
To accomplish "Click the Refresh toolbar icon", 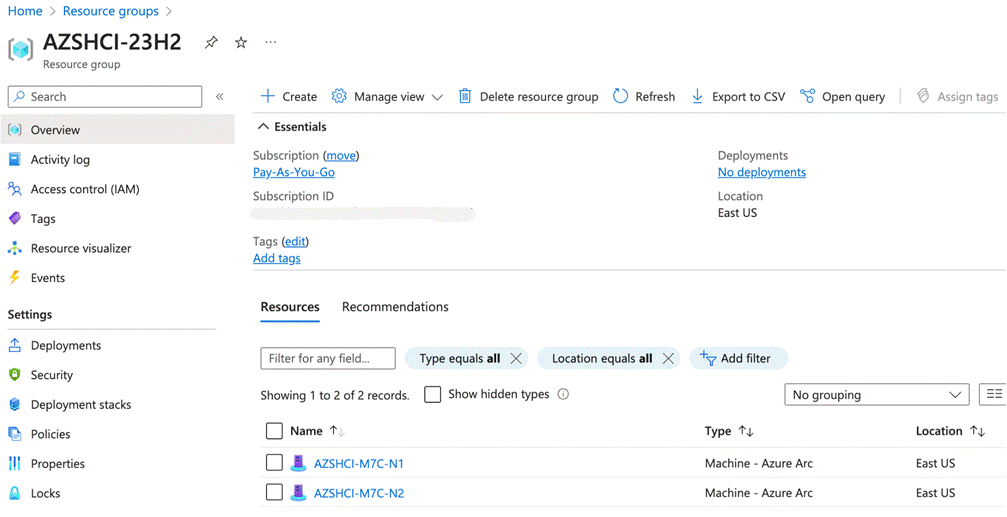I will (621, 97).
